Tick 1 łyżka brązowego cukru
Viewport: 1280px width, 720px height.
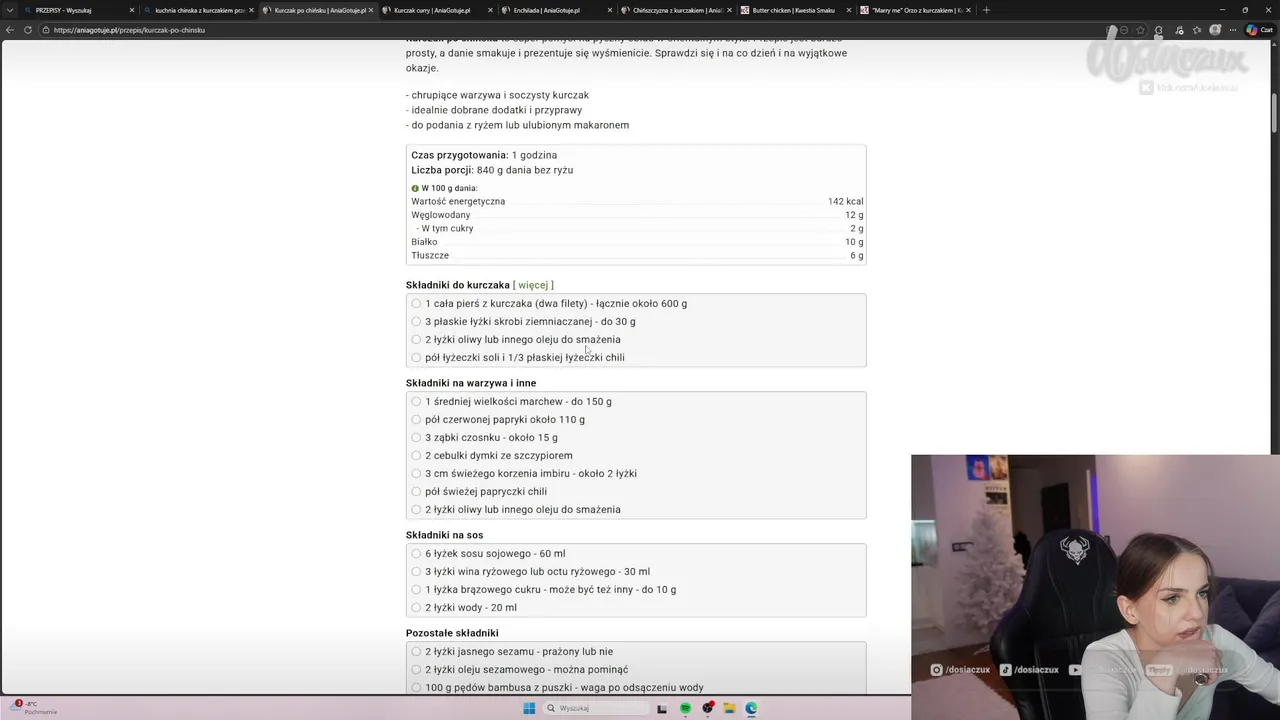pos(416,589)
